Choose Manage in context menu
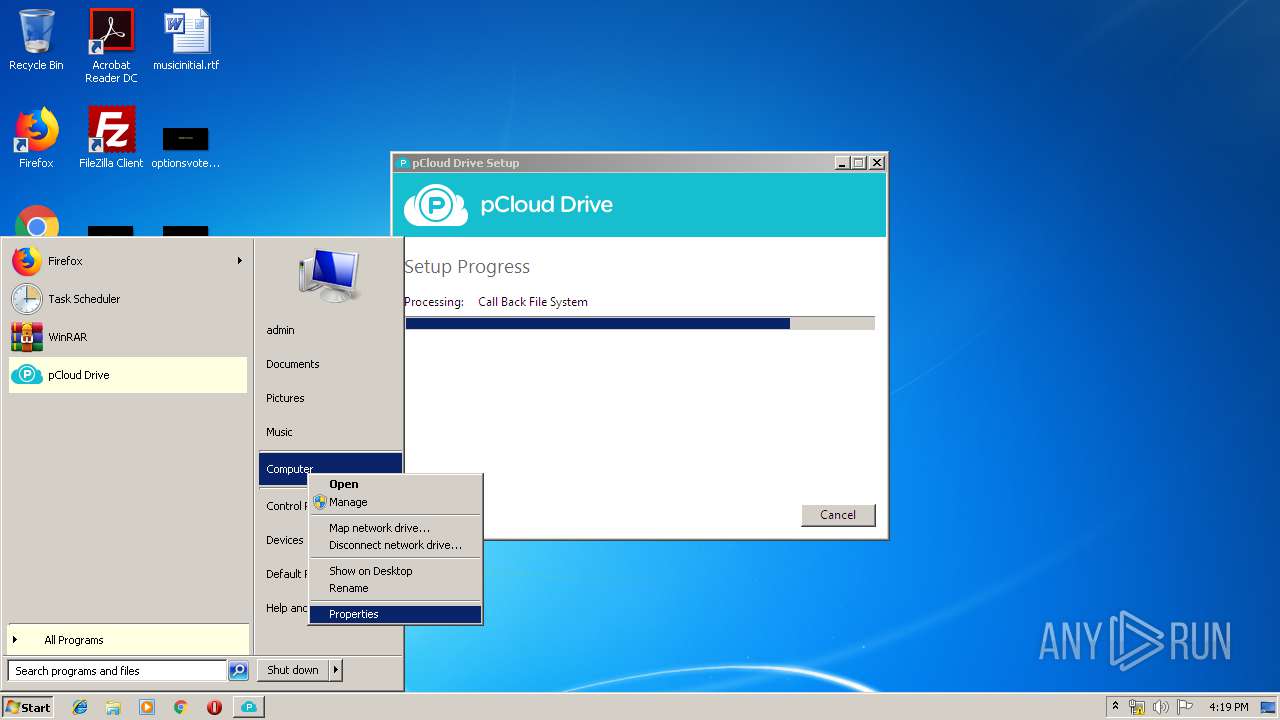Image resolution: width=1280 pixels, height=720 pixels. [395, 502]
